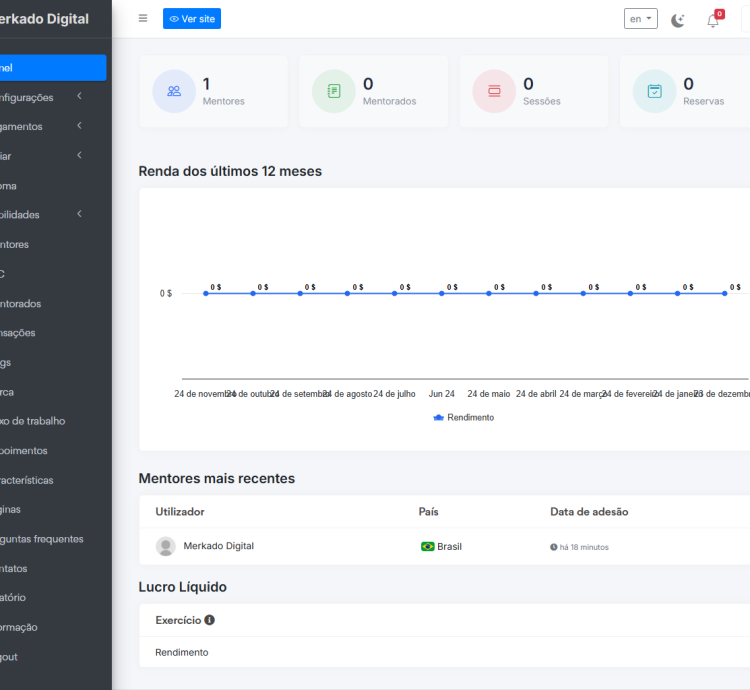Click the hamburger menu icon

click(143, 19)
